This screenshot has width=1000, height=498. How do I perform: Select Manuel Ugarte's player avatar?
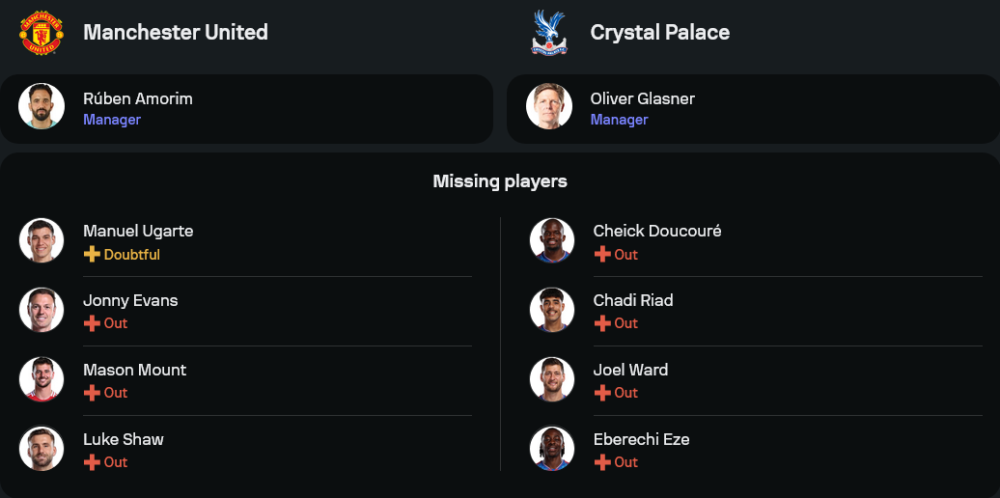tap(41, 241)
